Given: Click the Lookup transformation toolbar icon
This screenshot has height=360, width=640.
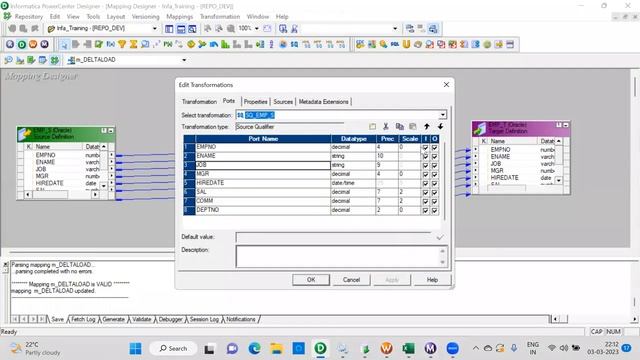Looking at the screenshot, I should (145, 44).
